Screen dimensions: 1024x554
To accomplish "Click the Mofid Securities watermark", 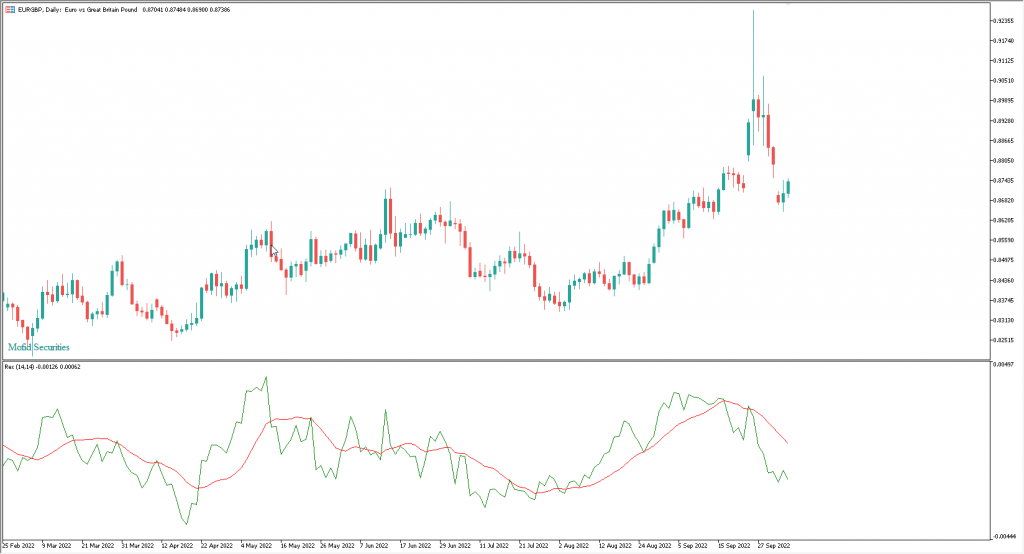I will [39, 347].
